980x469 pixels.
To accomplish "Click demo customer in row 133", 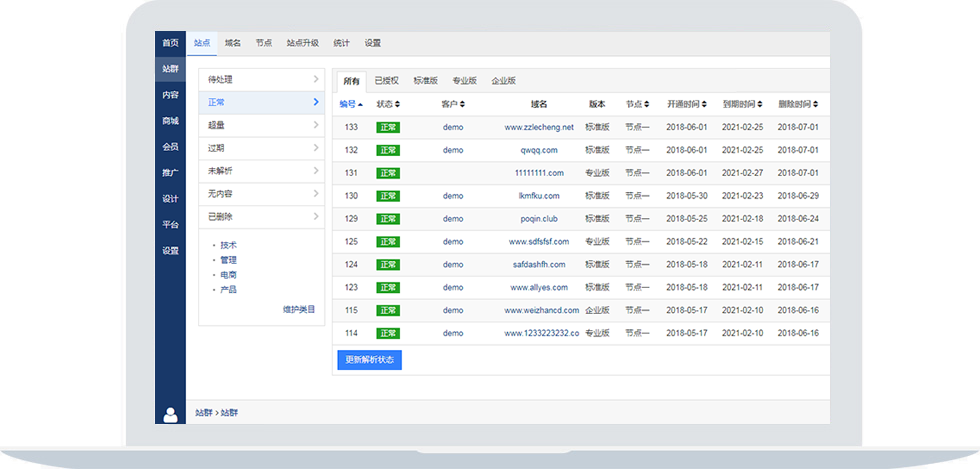I will 453,127.
